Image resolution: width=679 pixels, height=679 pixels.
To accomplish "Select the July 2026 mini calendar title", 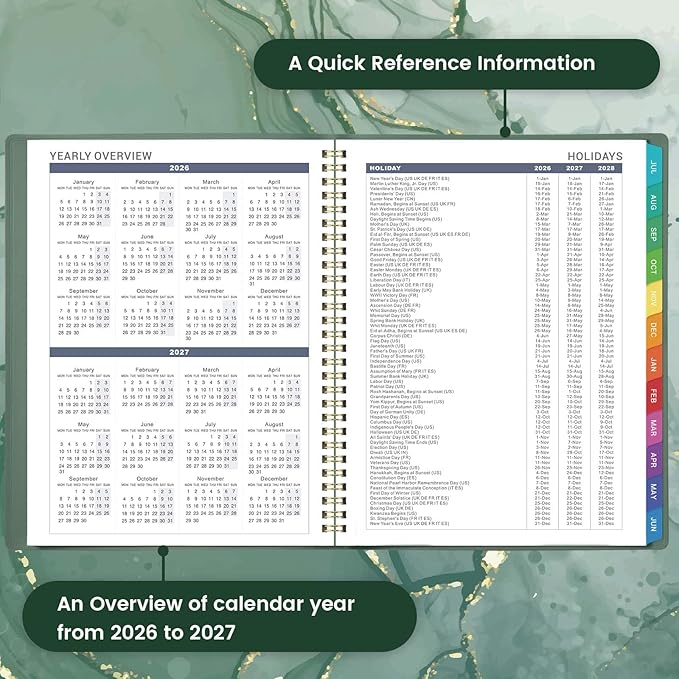I will [x=210, y=236].
